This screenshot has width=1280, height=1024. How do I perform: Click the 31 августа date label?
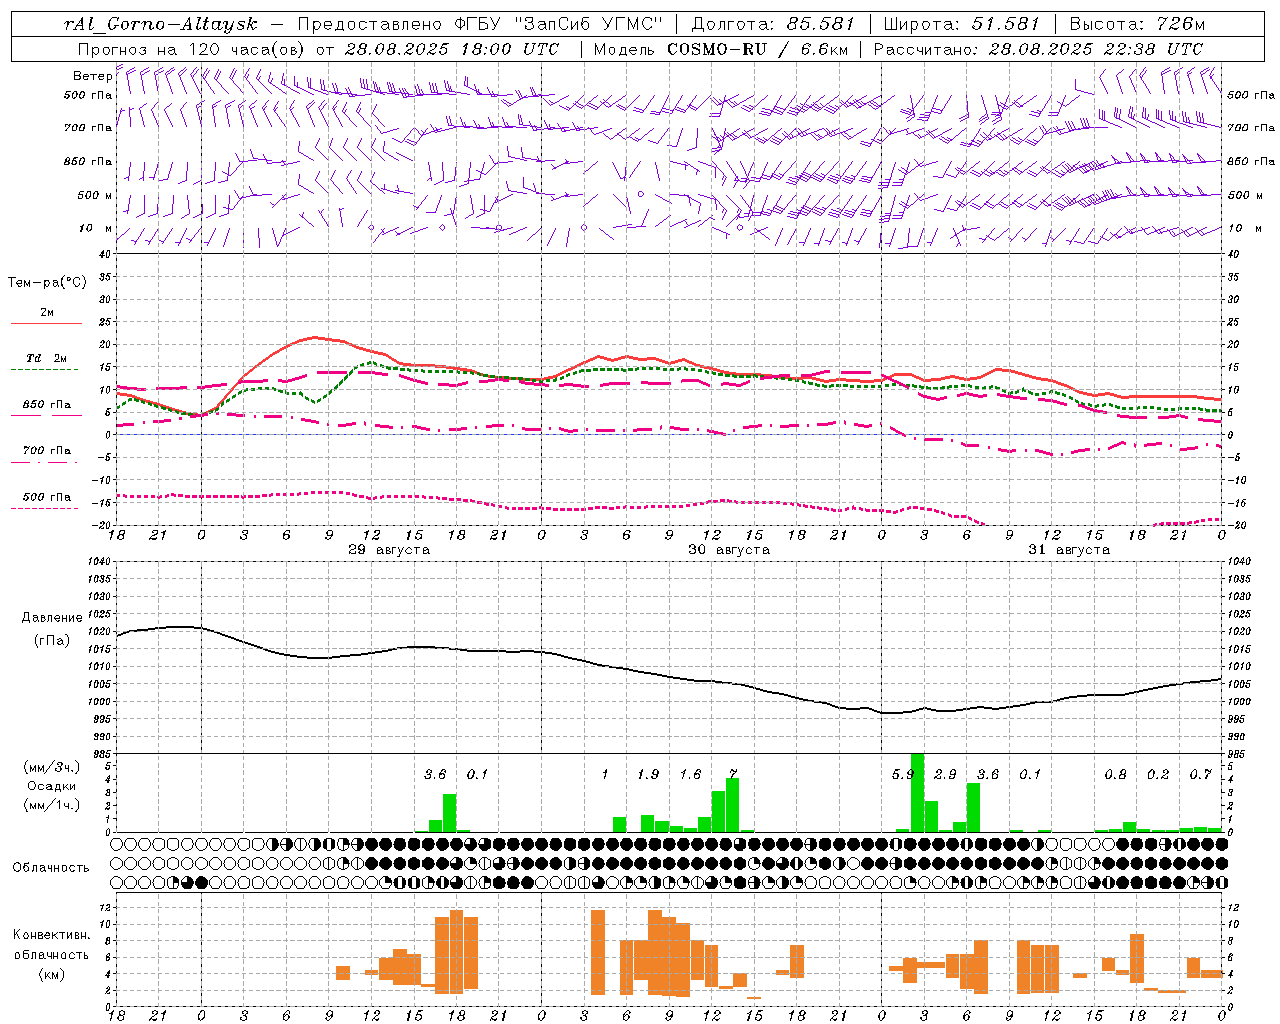(x=1069, y=550)
